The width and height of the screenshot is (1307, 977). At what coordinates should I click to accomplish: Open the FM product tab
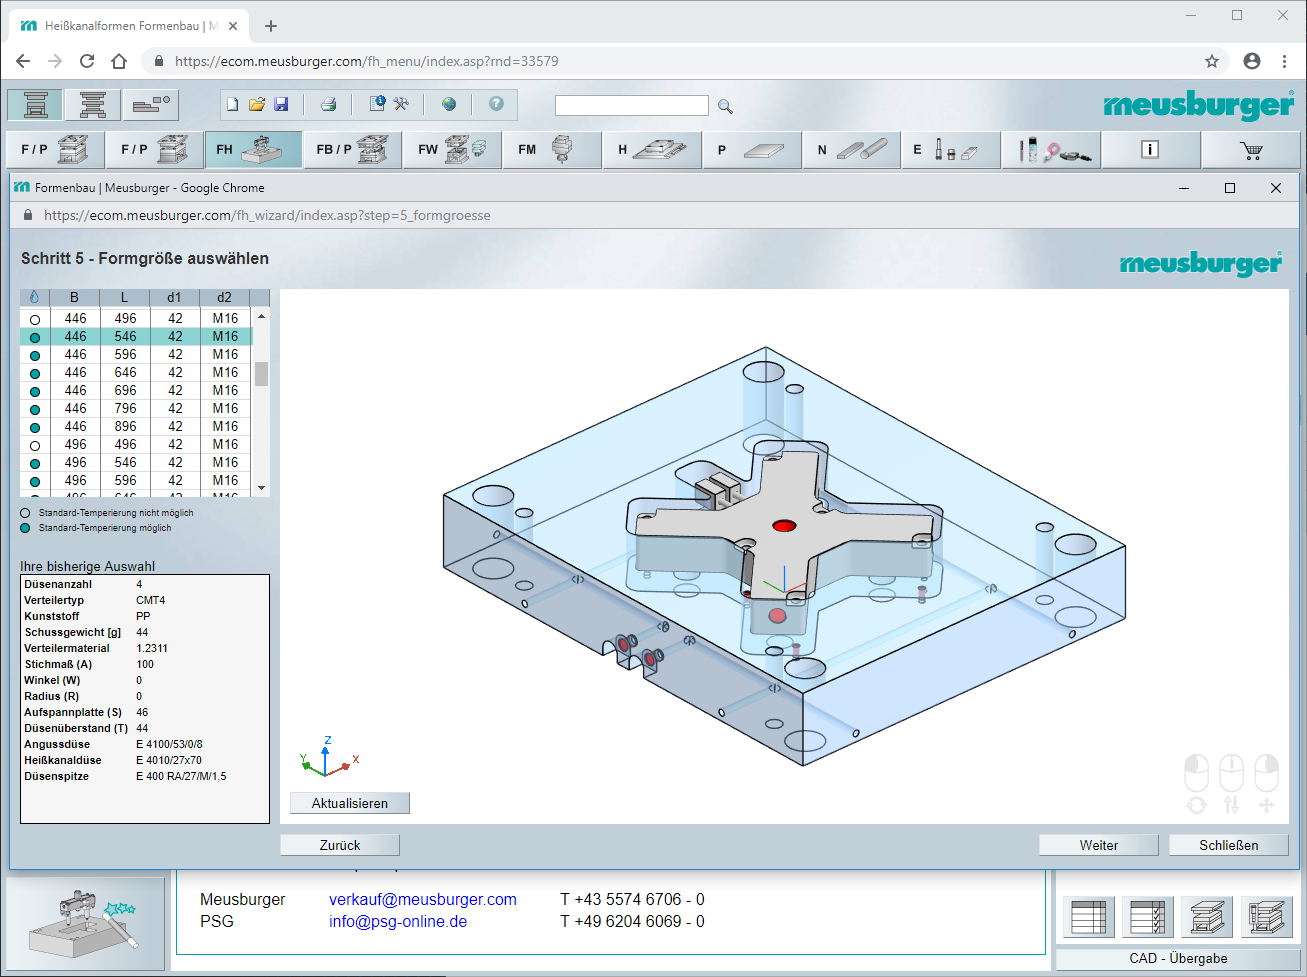pos(551,150)
